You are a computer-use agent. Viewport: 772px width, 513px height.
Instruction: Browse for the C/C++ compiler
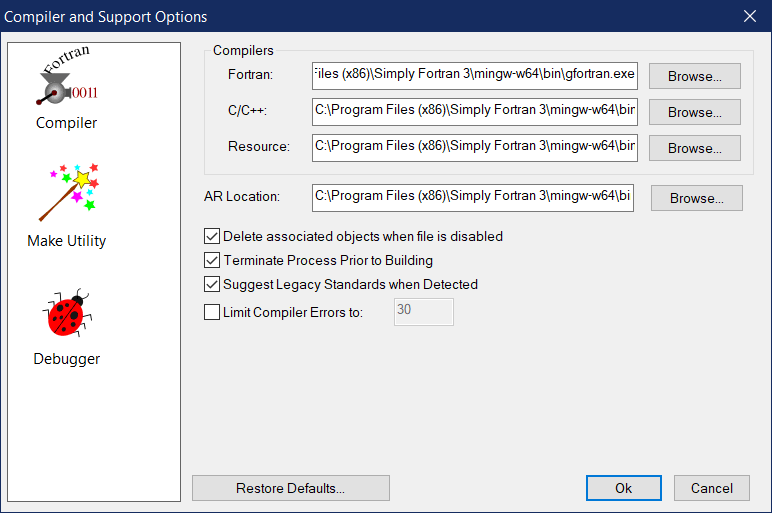pos(694,112)
